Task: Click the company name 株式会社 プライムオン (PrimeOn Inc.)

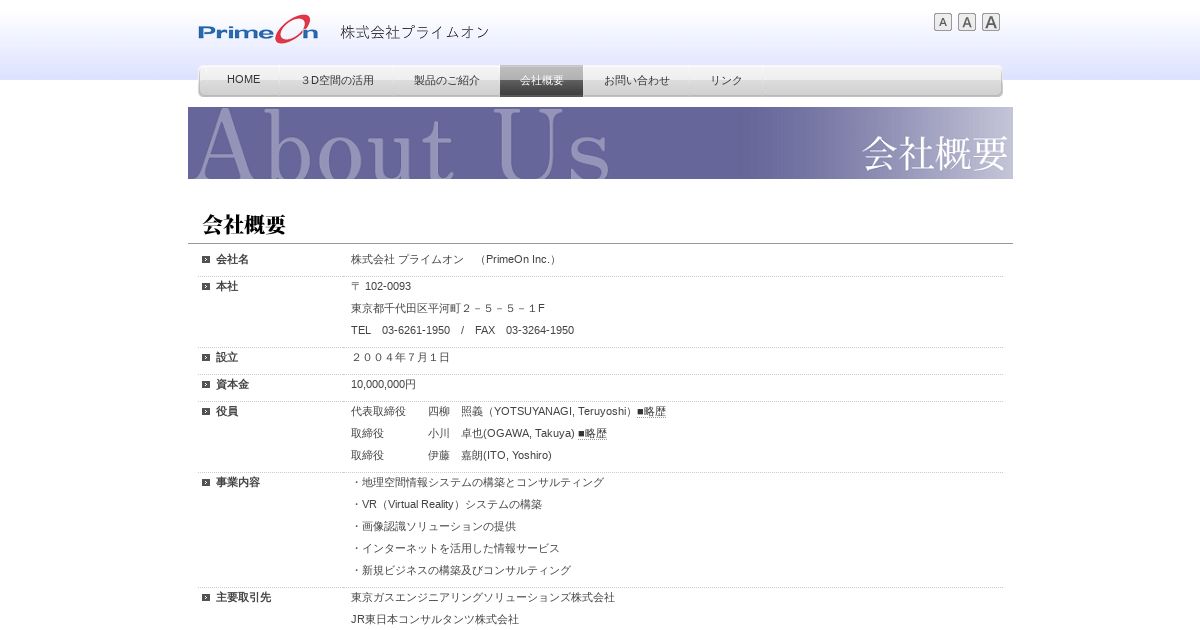Action: click(x=455, y=259)
